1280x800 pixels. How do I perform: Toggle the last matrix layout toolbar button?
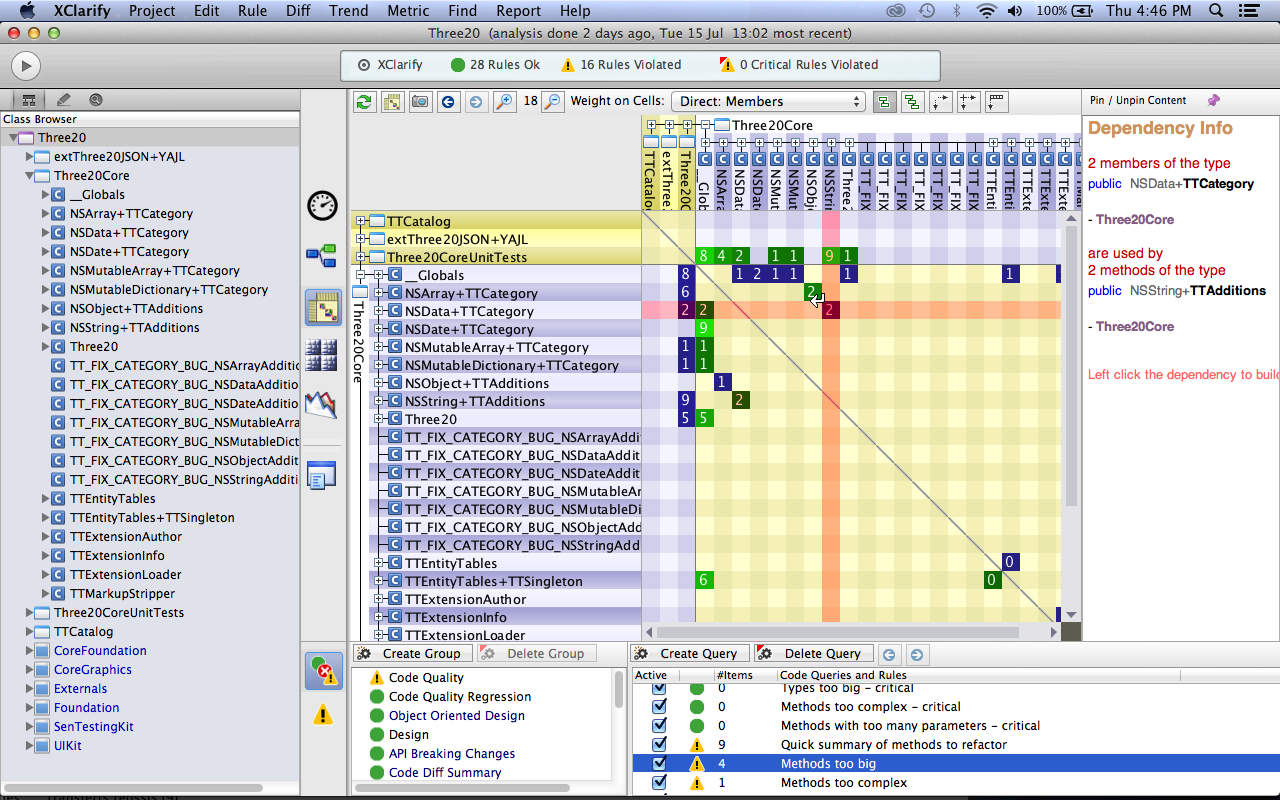tap(996, 101)
